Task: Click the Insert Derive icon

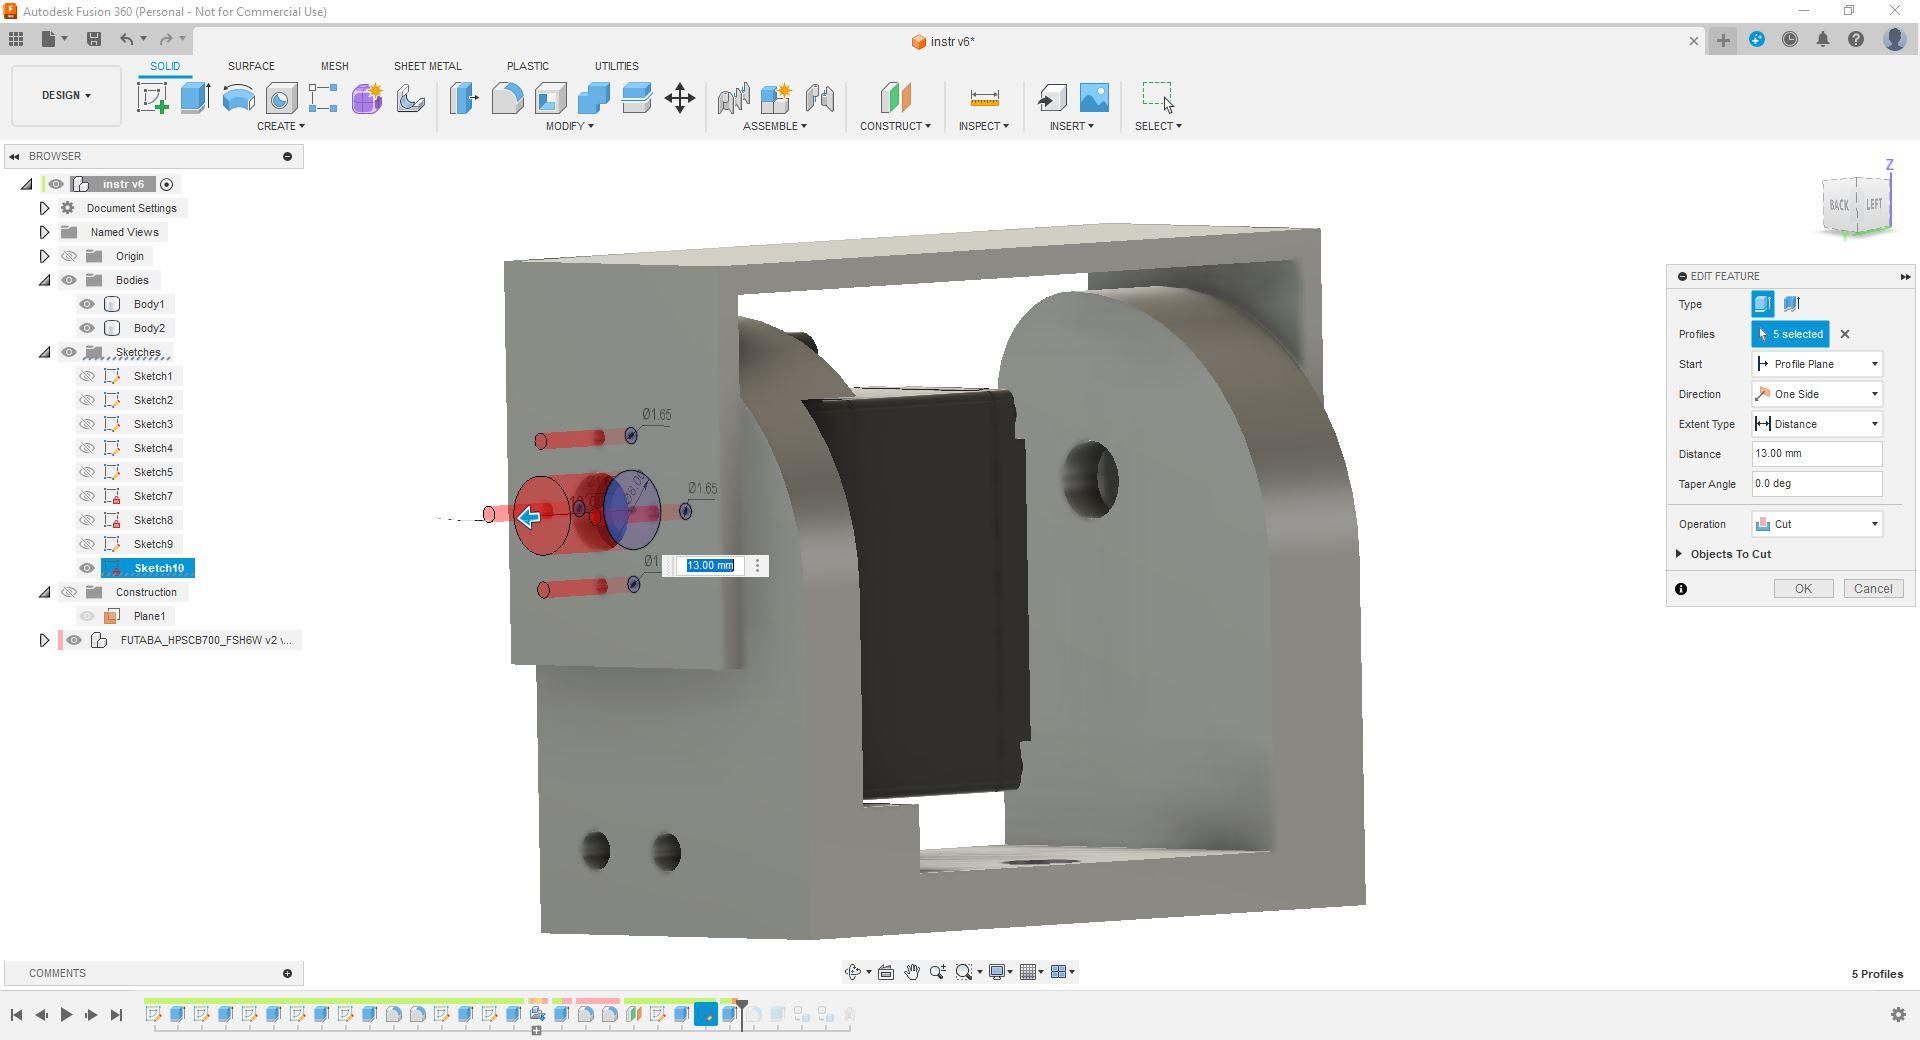Action: tap(1051, 98)
